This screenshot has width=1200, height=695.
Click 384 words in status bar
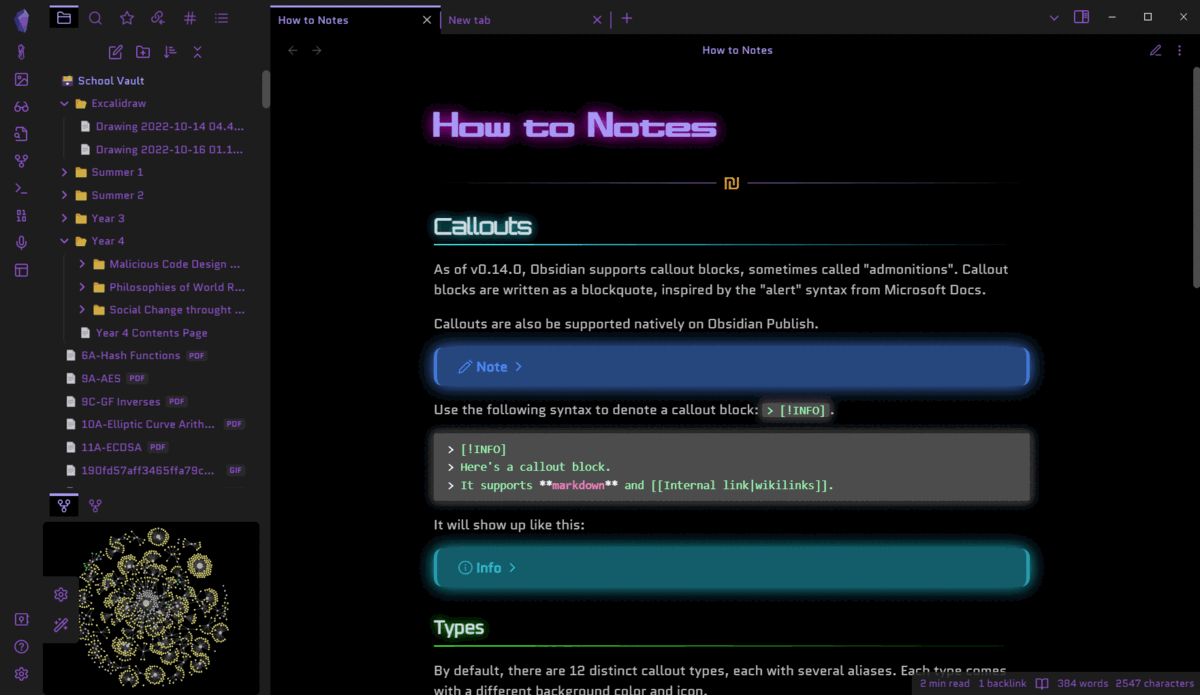(1083, 684)
